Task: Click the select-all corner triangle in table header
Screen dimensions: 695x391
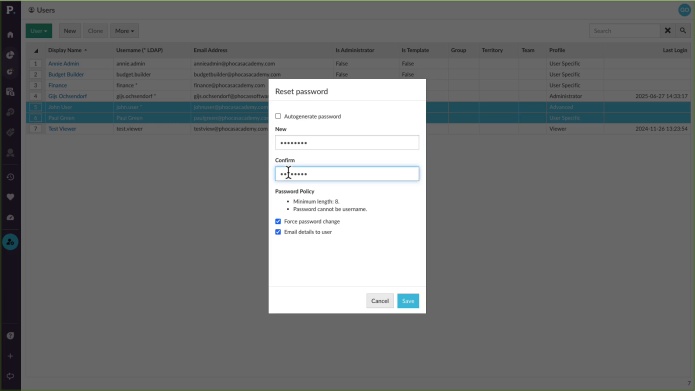Action: pos(36,51)
